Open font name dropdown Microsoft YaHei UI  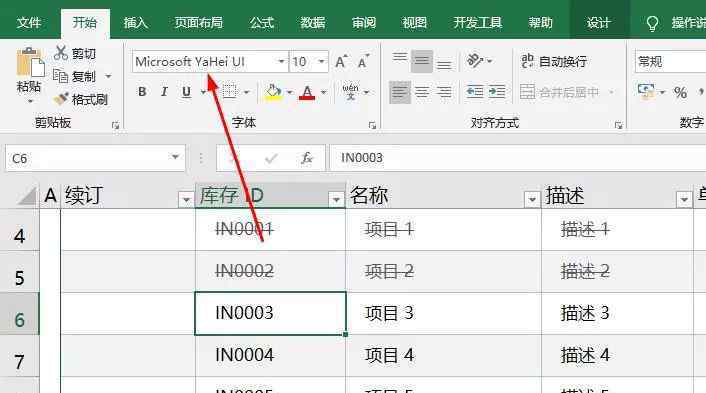coord(281,61)
